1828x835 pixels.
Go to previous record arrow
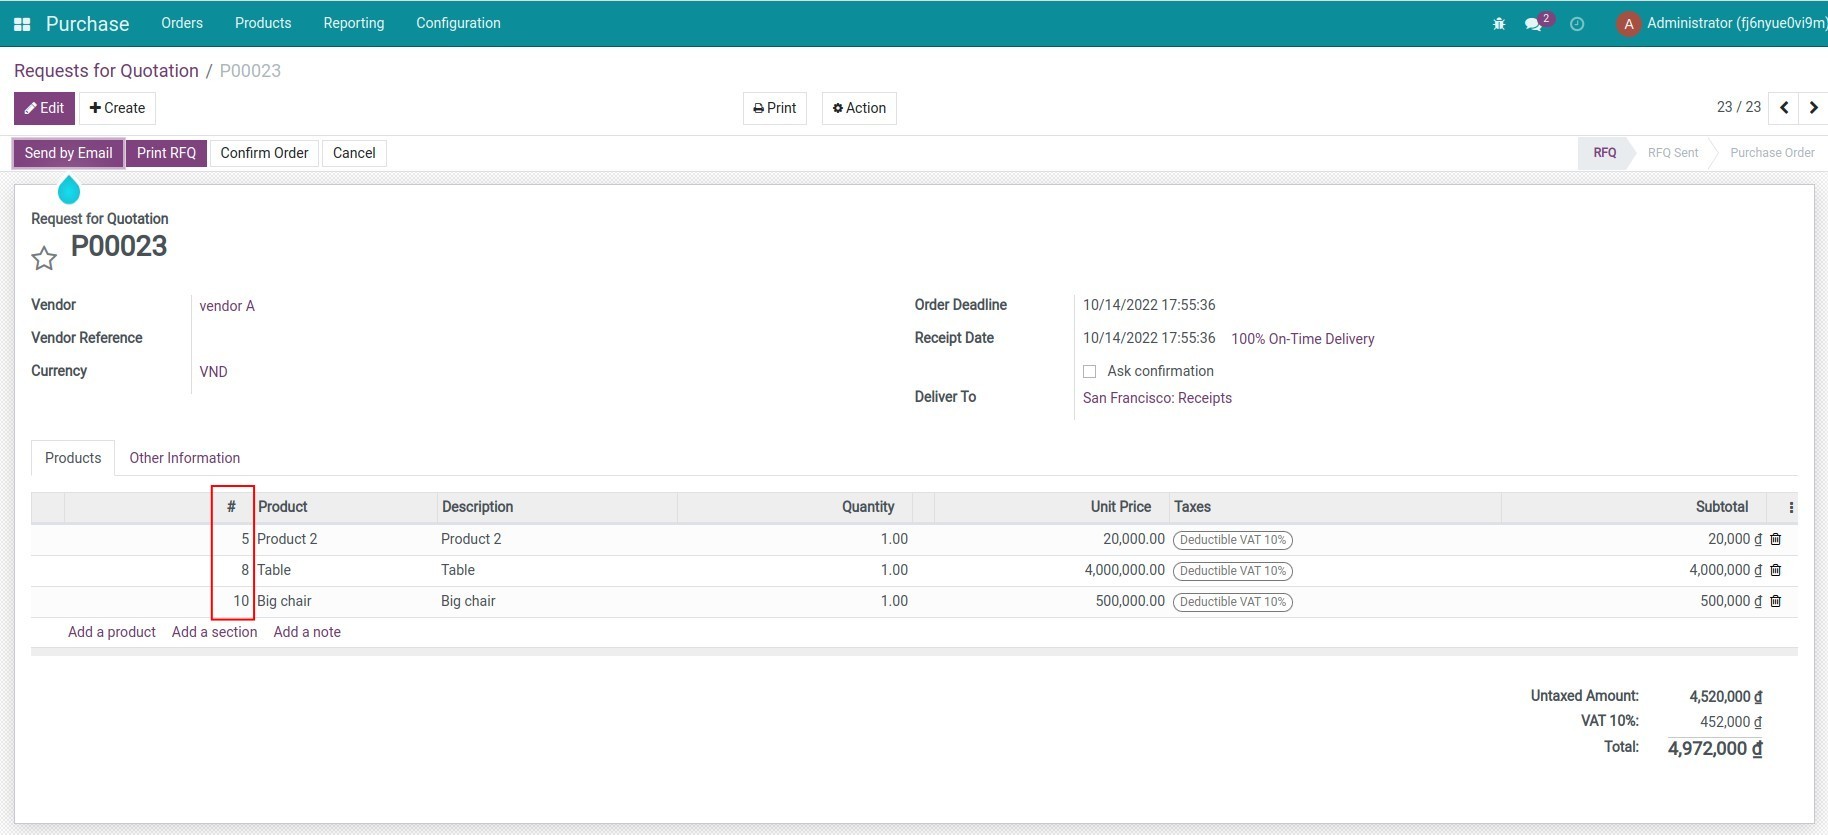coord(1784,108)
